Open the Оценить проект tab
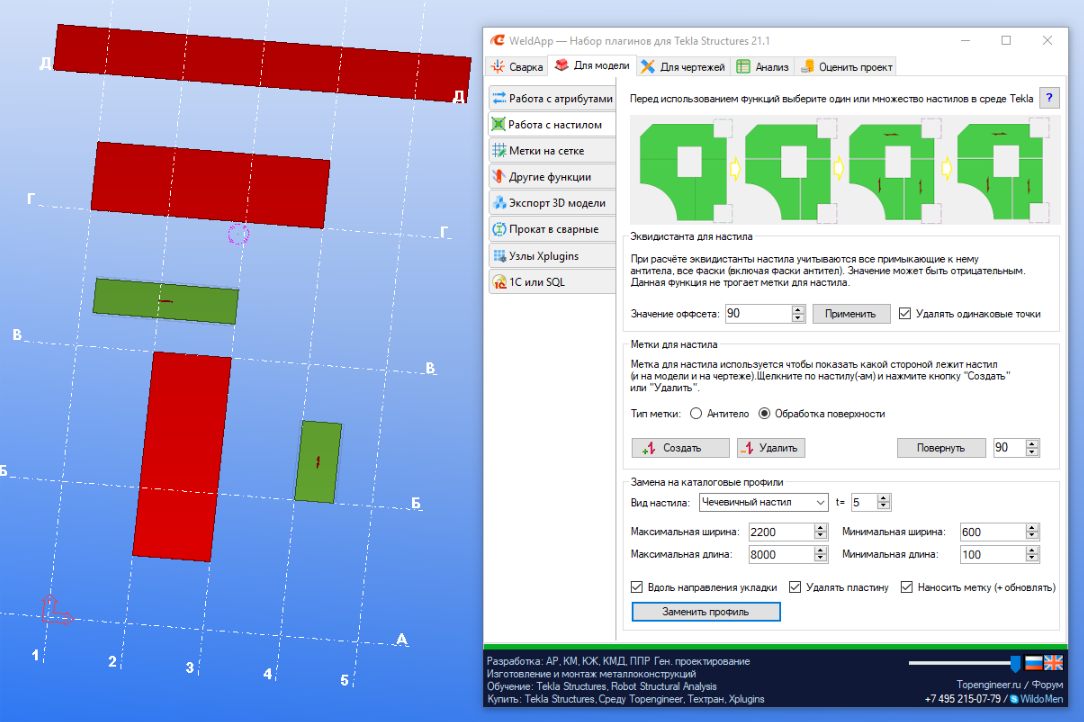The height and width of the screenshot is (722, 1084). coord(846,67)
